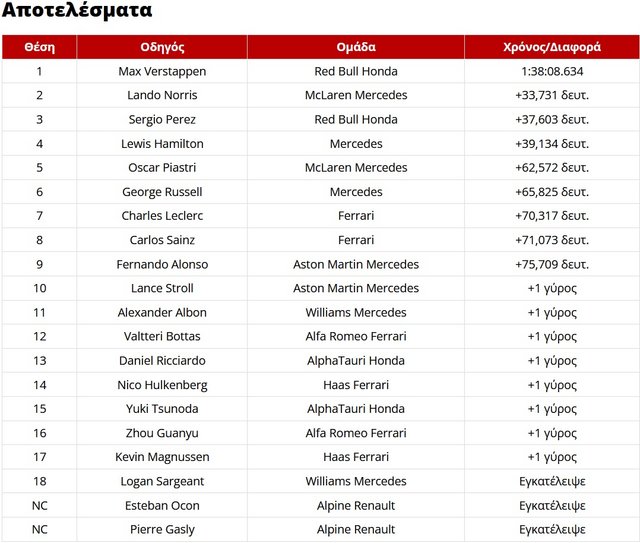Click the Χρόνος/Διαφορά column header
The width and height of the screenshot is (640, 543).
pos(552,47)
